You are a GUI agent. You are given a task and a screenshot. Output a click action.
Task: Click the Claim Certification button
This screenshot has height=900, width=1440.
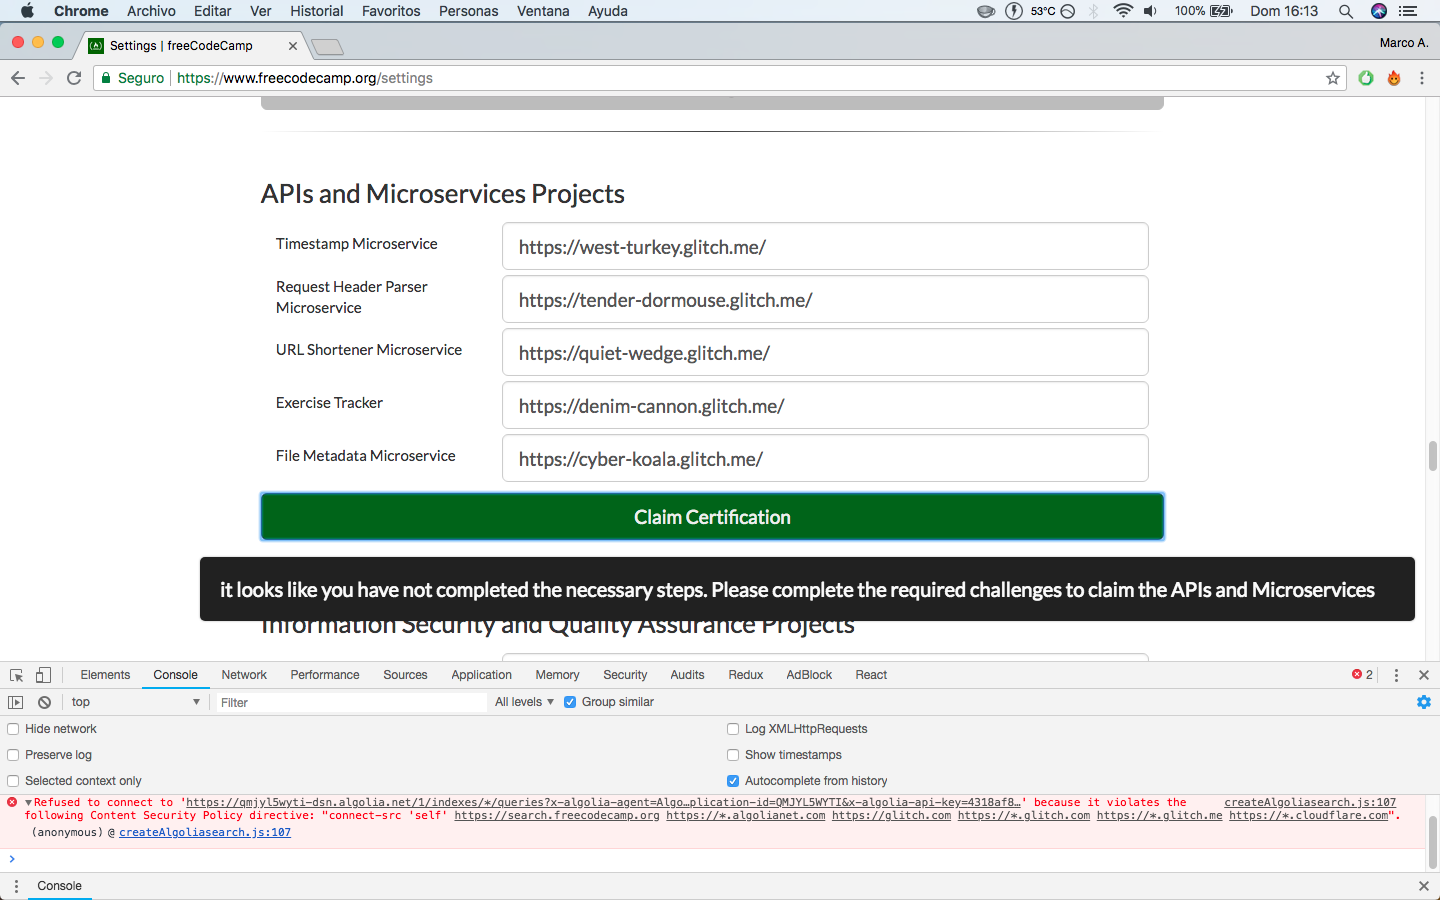click(712, 517)
